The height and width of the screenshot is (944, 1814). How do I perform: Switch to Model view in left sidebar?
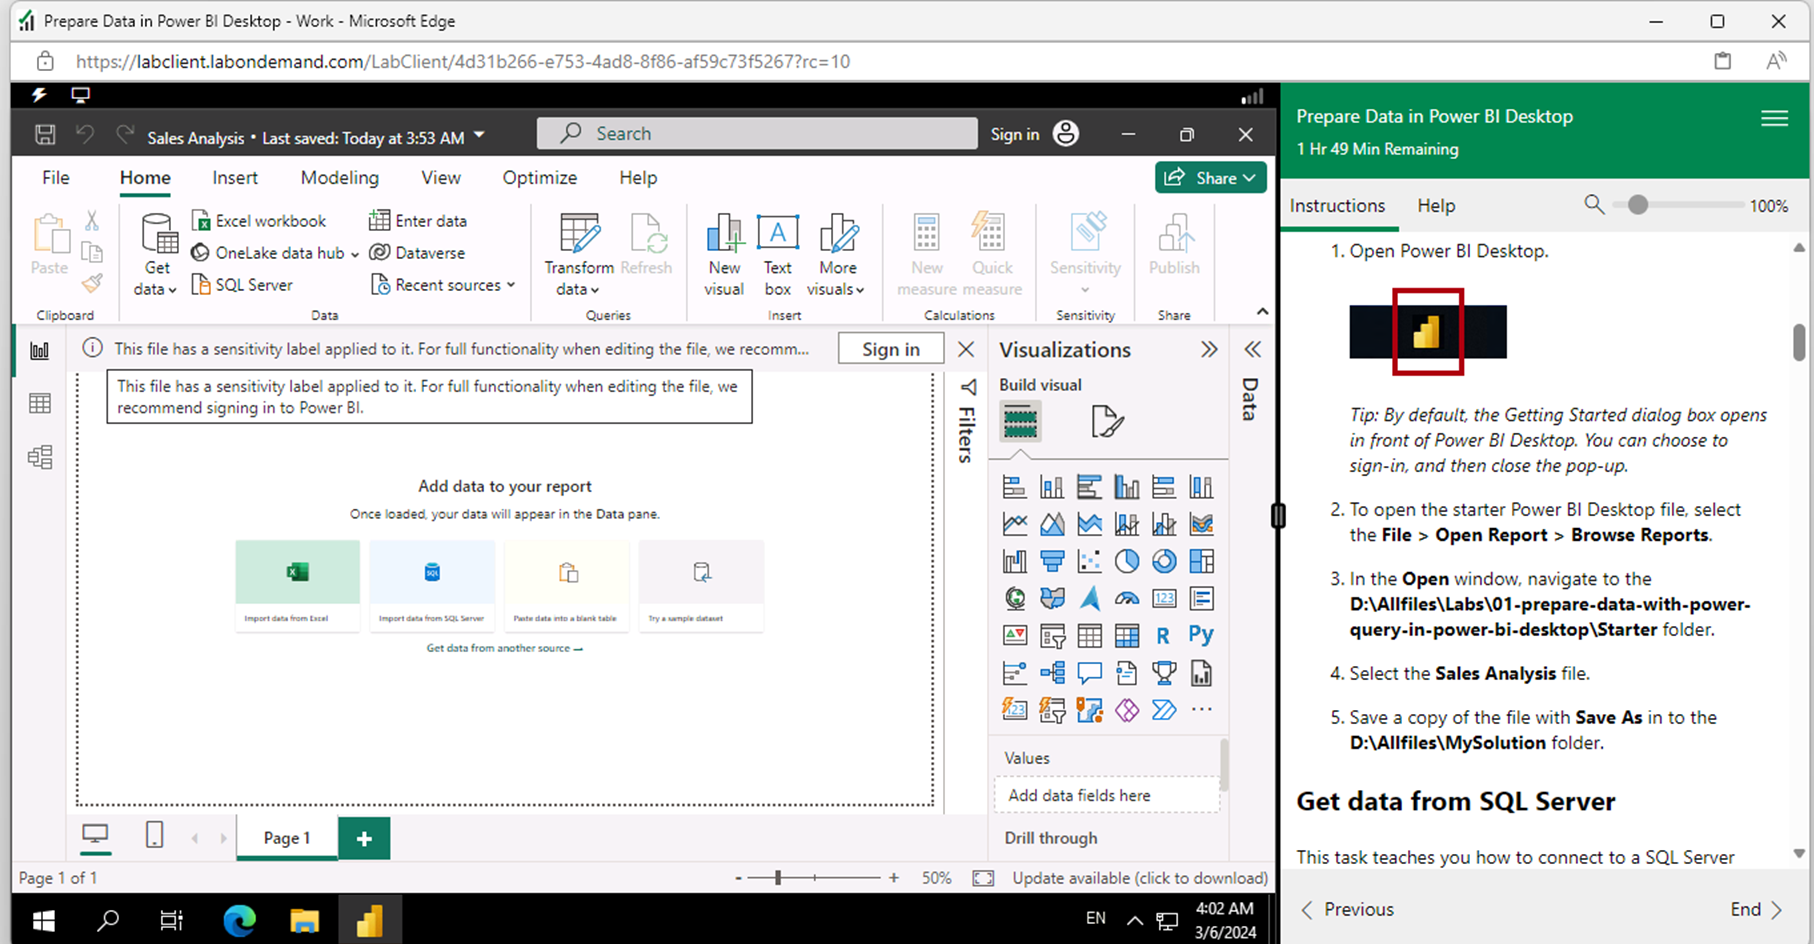coord(40,458)
